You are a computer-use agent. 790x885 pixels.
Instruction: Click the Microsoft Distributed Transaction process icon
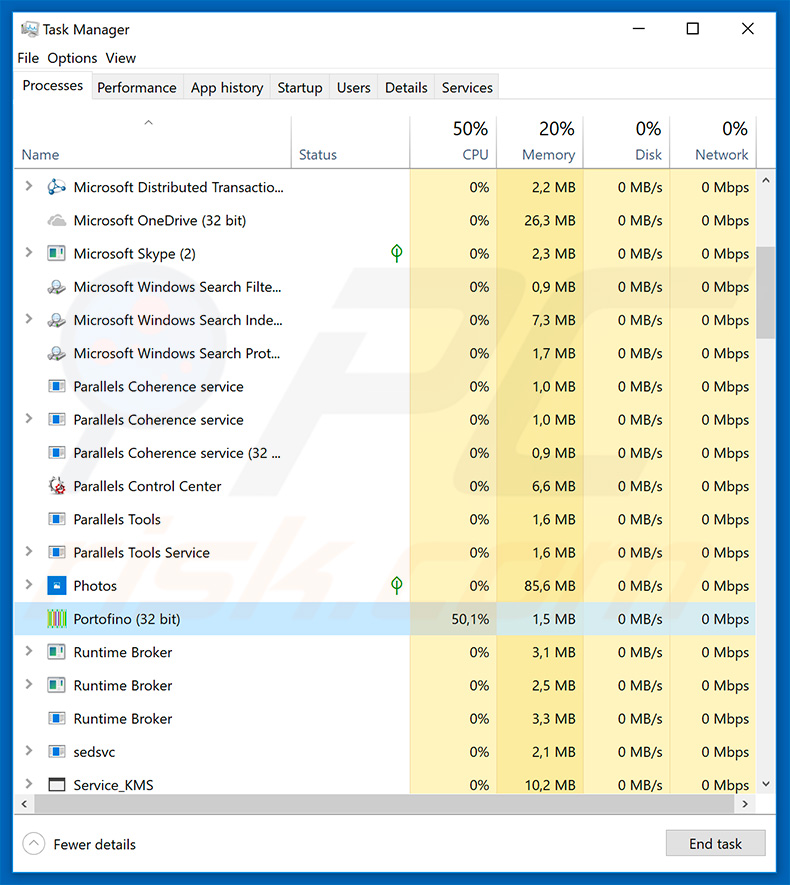click(x=56, y=187)
